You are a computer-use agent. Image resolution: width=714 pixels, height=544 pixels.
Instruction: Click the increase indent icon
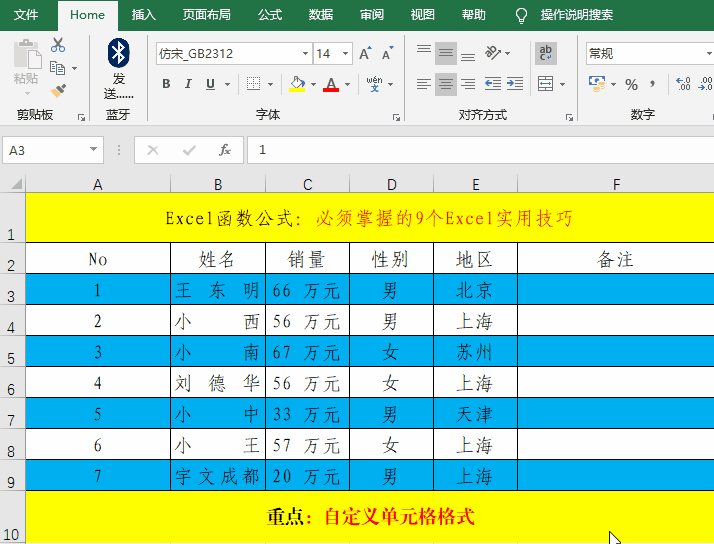tap(518, 85)
